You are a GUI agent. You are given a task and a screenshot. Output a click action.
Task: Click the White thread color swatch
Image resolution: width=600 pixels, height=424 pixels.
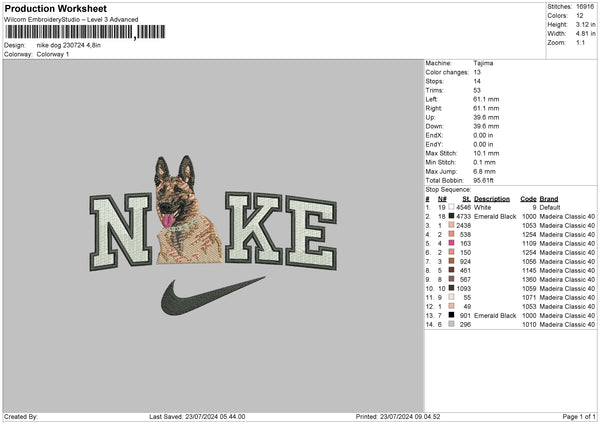[451, 207]
